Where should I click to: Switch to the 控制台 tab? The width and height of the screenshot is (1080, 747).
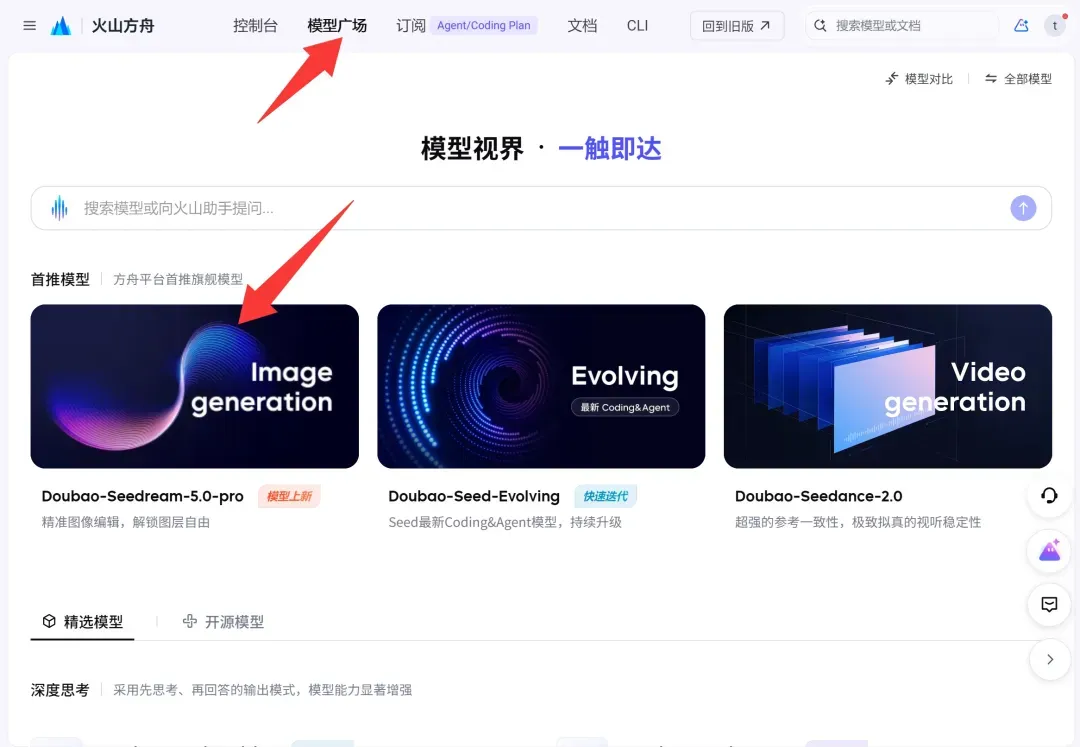pyautogui.click(x=256, y=26)
